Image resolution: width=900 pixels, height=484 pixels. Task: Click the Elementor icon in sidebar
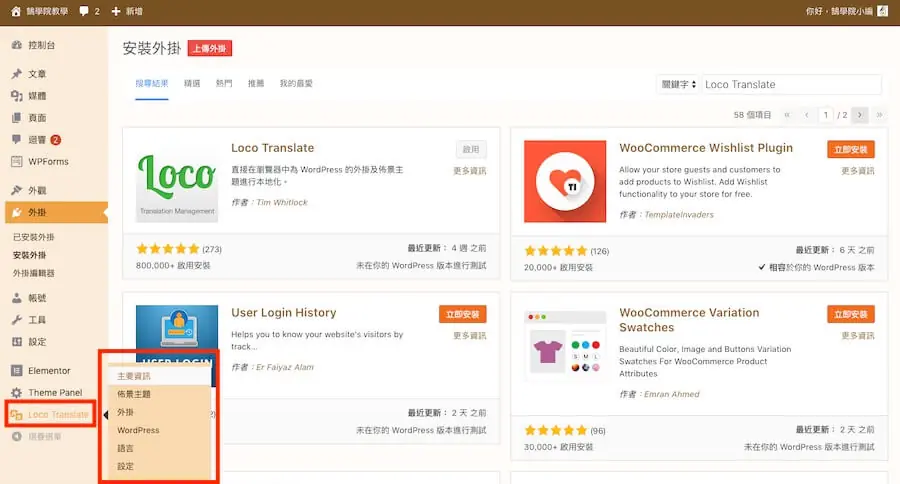pyautogui.click(x=17, y=370)
